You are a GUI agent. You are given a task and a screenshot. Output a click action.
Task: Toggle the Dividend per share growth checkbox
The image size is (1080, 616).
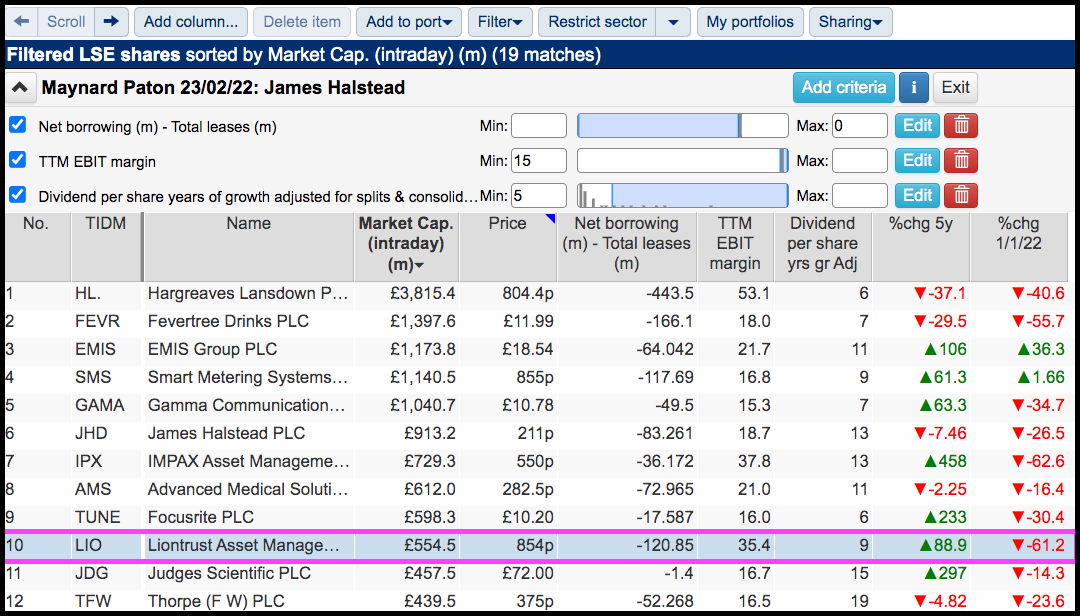pyautogui.click(x=18, y=195)
